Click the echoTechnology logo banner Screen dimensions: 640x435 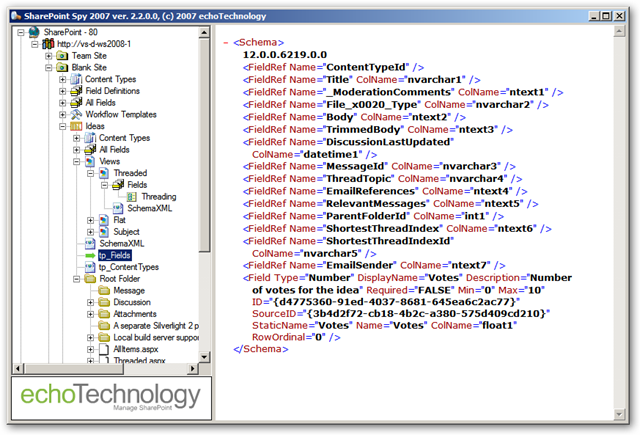[x=111, y=398]
